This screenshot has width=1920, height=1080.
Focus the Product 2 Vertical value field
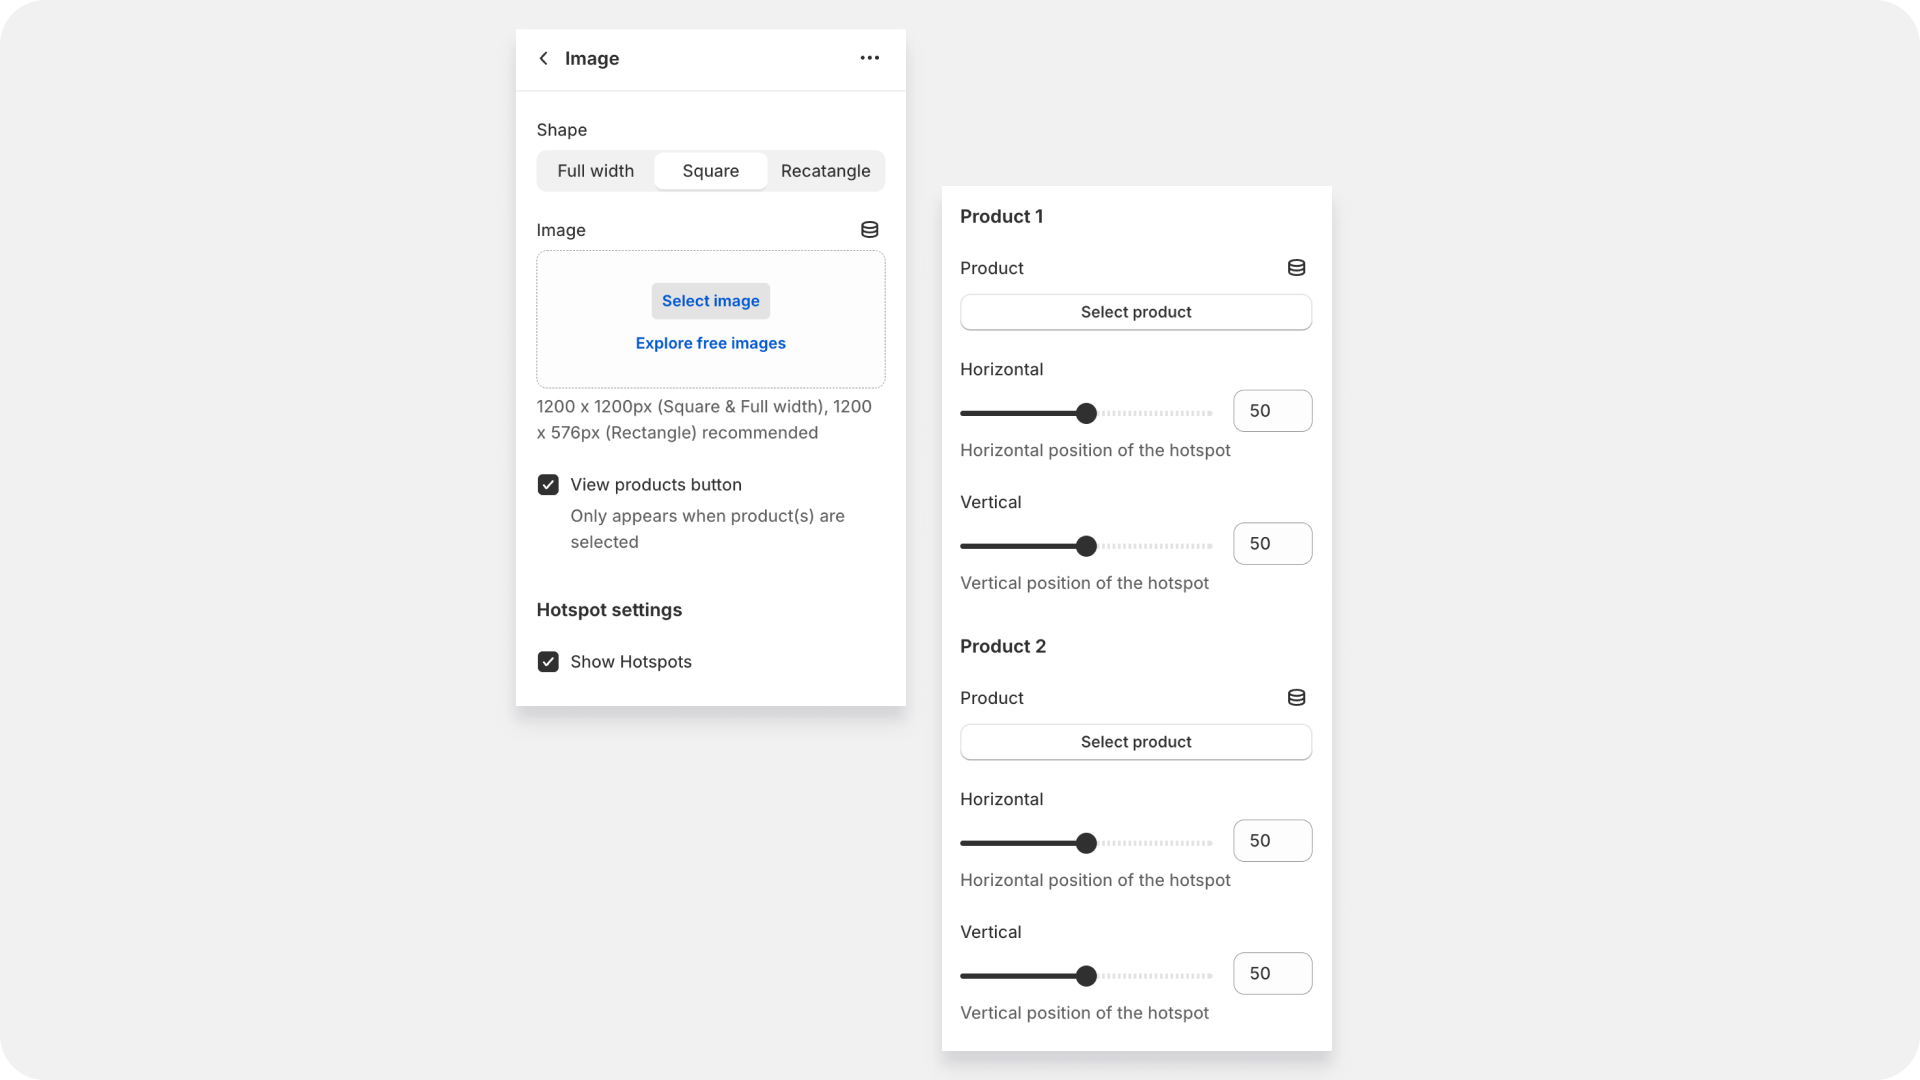coord(1273,974)
